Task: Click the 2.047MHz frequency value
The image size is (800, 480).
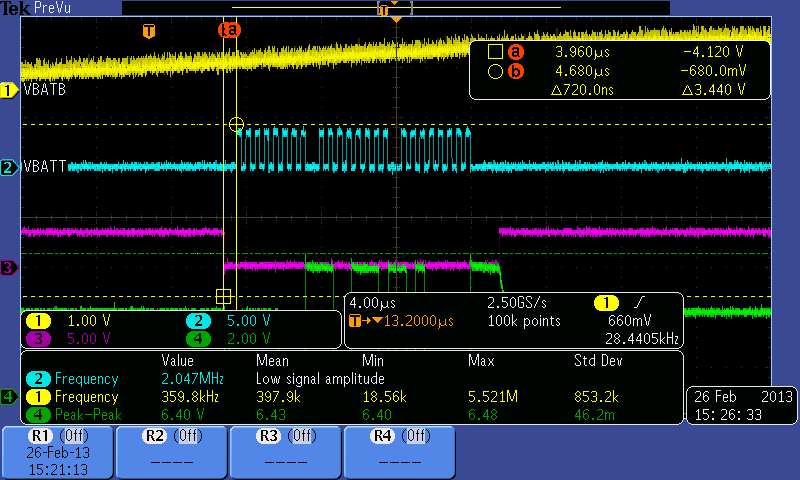Action: pyautogui.click(x=192, y=379)
